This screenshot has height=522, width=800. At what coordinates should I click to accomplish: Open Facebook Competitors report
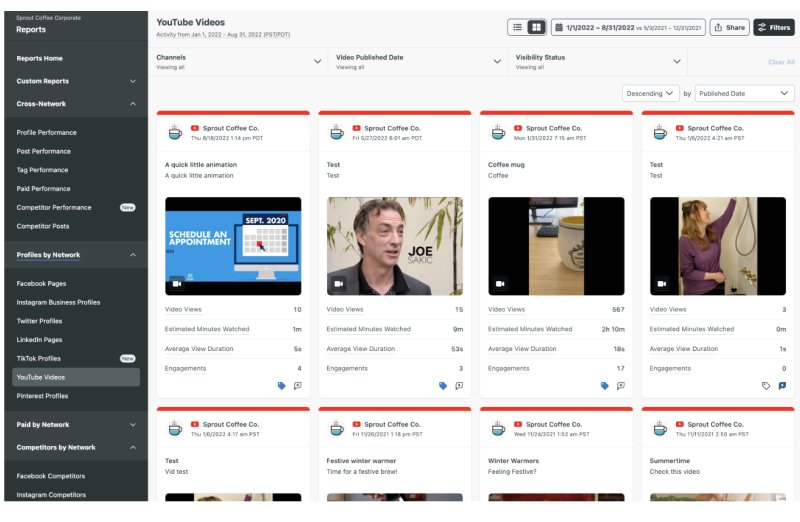(x=51, y=476)
